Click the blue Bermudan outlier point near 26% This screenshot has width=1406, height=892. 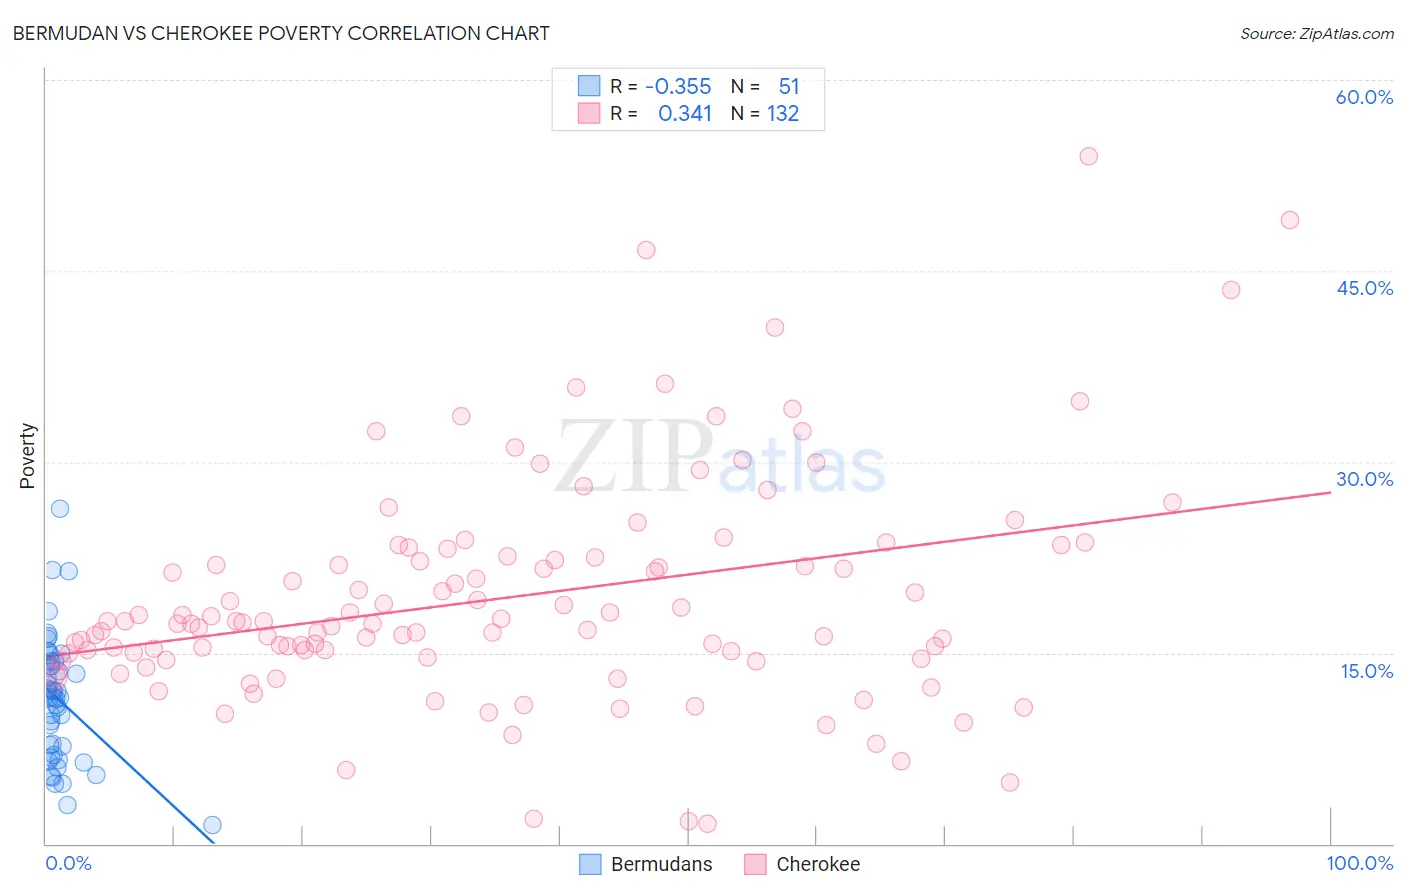point(60,508)
